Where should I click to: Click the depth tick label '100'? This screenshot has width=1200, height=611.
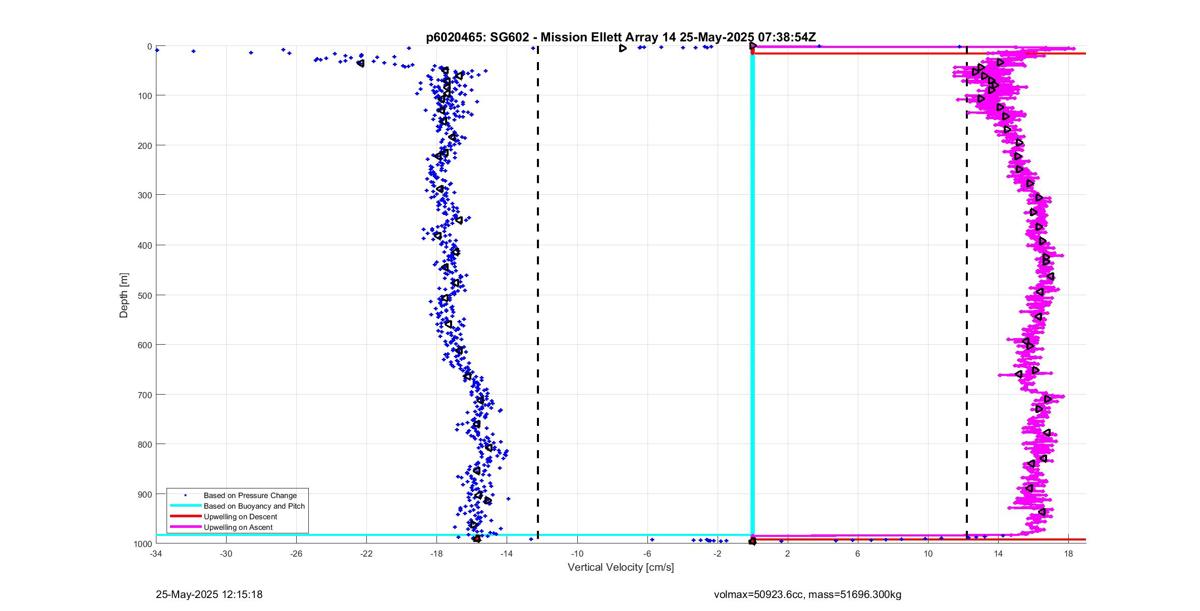[x=144, y=96]
